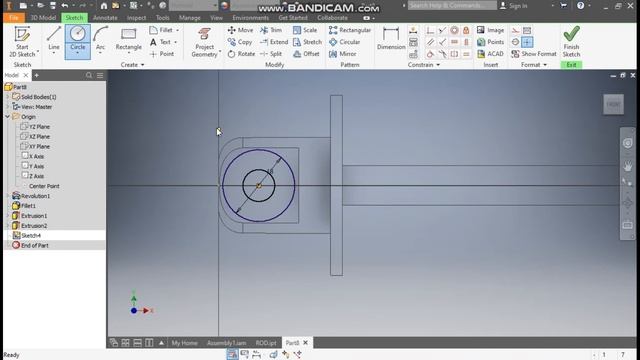
Task: Insert a sketch Point
Action: 162,54
